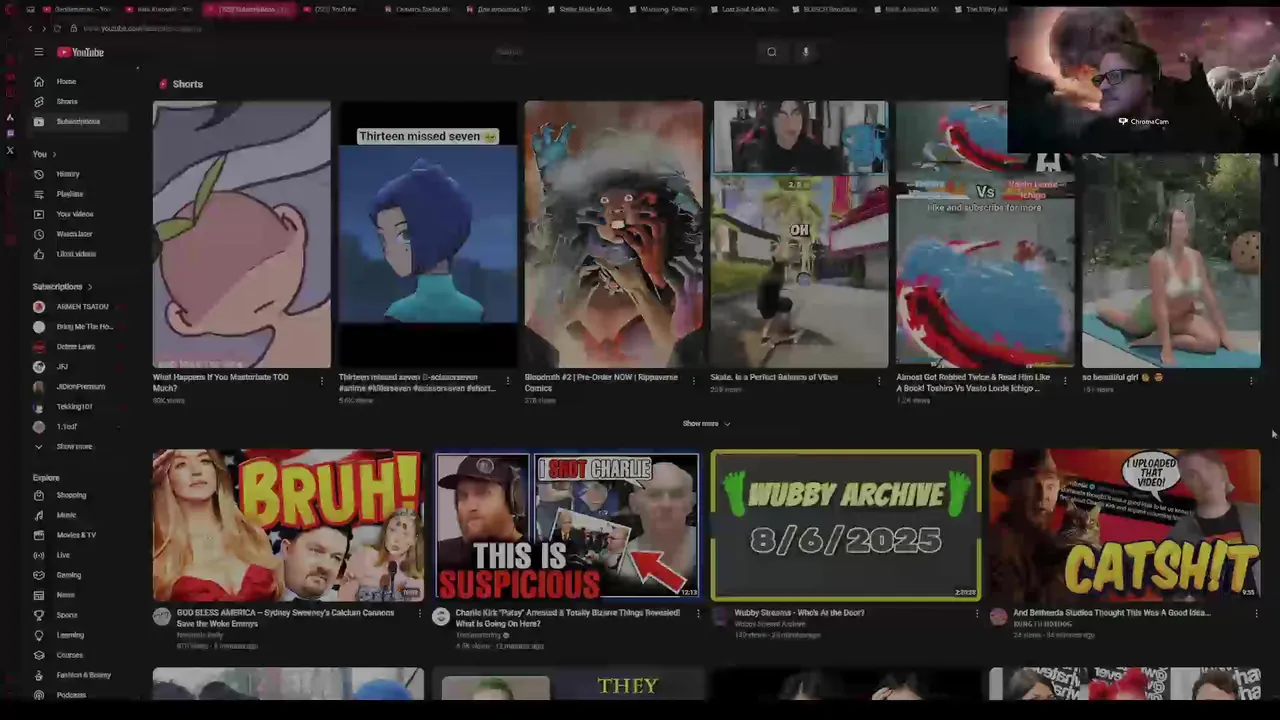The image size is (1280, 720).
Task: Switch to the plain YouTube browser tab
Action: tap(336, 9)
